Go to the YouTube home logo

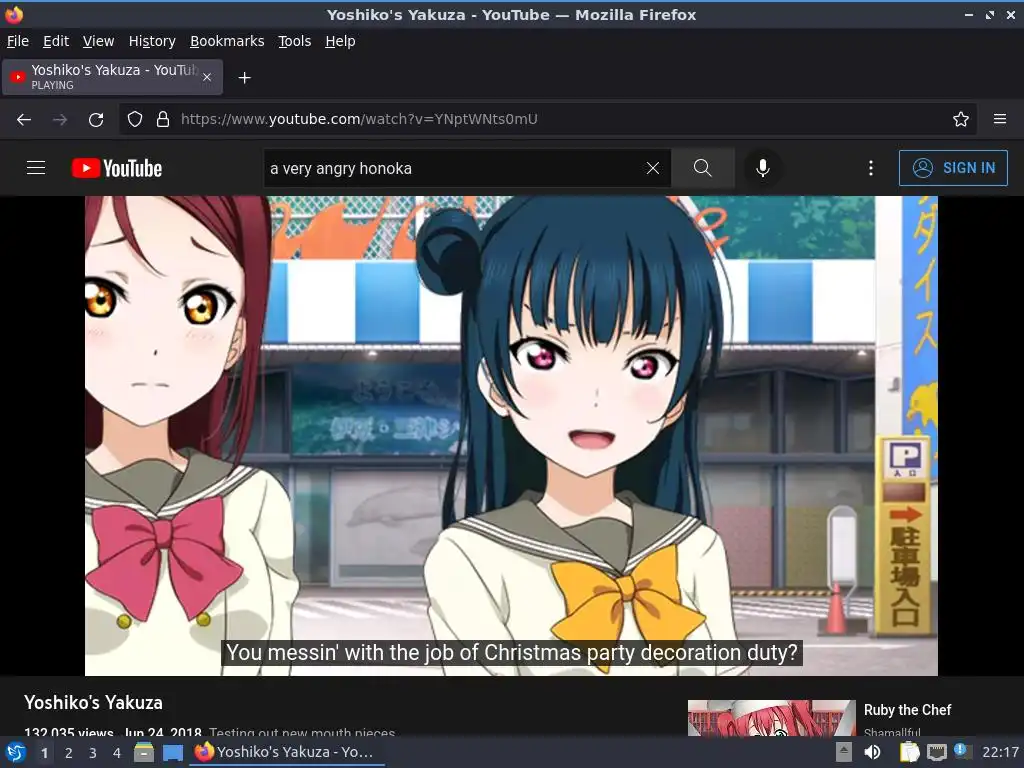[x=117, y=168]
